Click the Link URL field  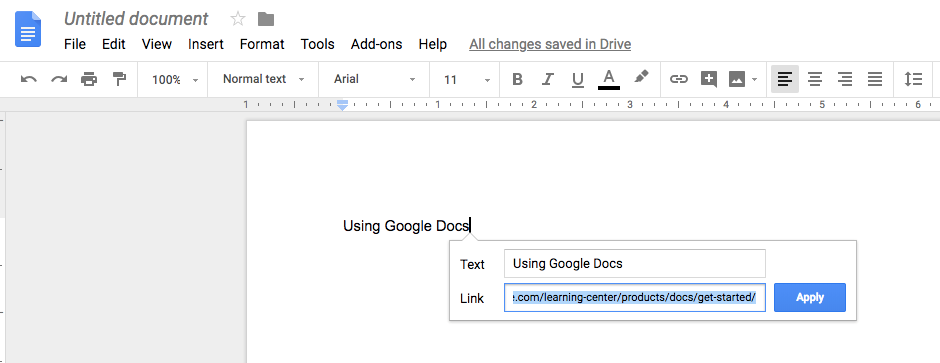635,298
